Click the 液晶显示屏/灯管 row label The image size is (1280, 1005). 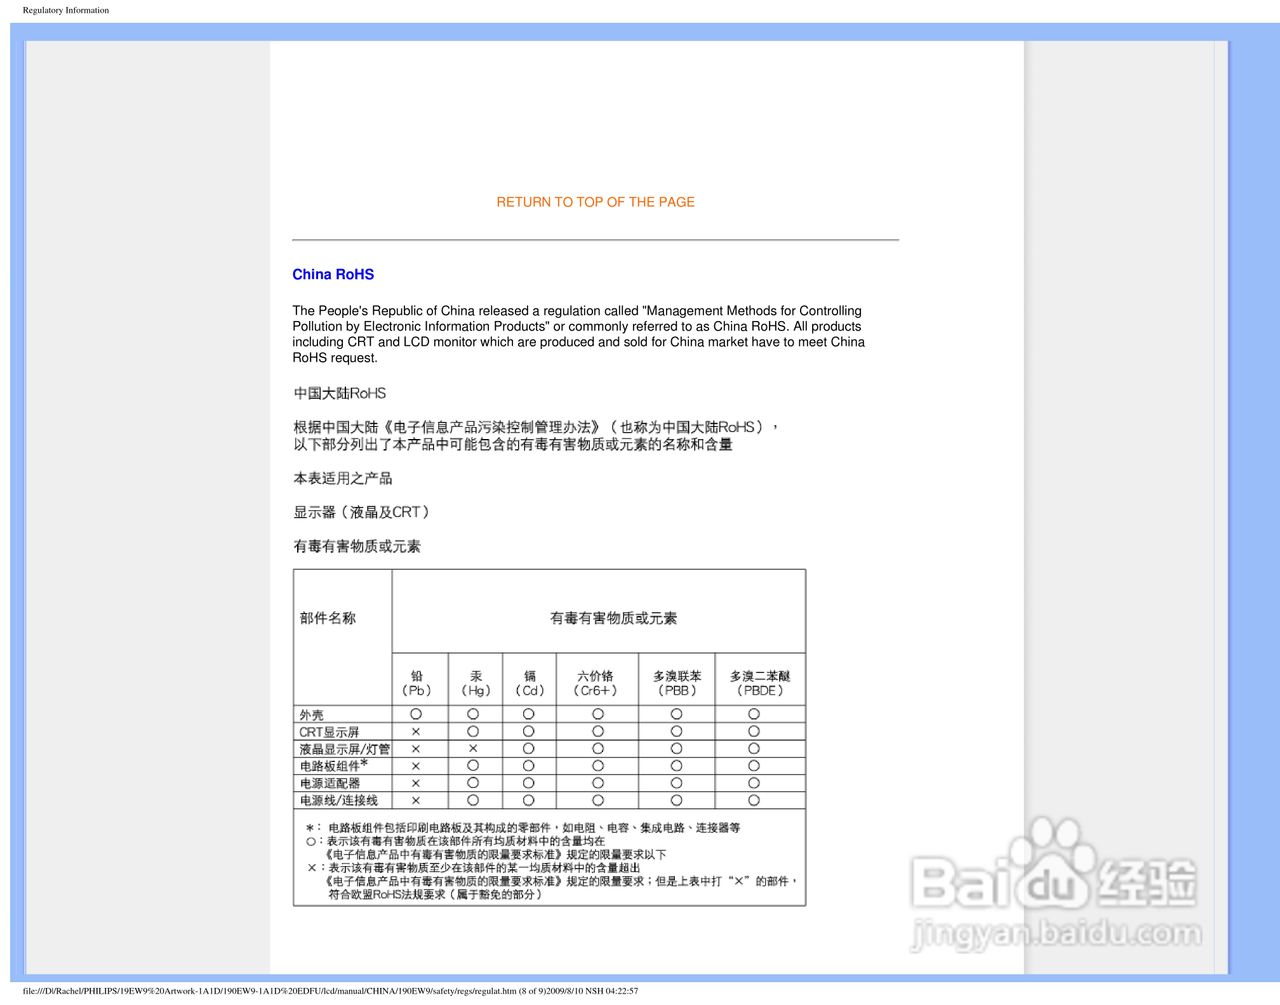click(344, 749)
